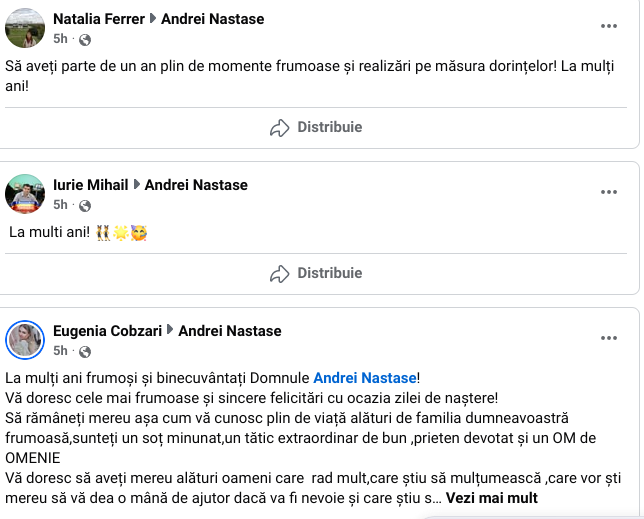Image resolution: width=644 pixels, height=519 pixels.
Task: Open options menu on Natalia Ferrer's post
Action: [609, 25]
